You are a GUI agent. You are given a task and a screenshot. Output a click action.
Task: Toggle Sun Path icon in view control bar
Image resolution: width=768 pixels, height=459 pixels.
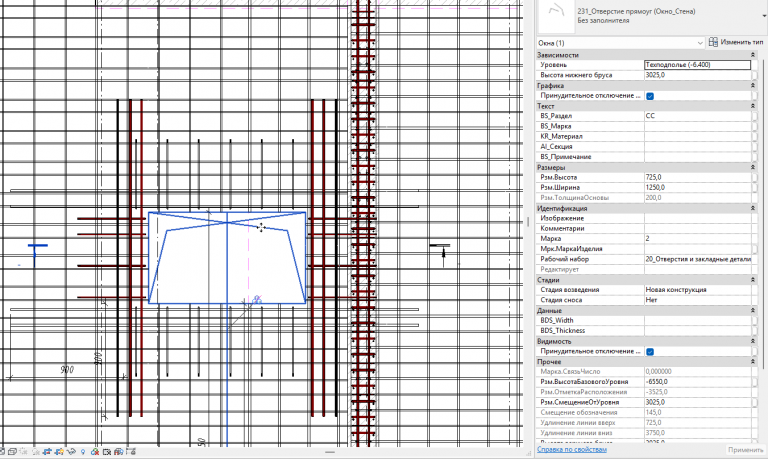click(23, 451)
